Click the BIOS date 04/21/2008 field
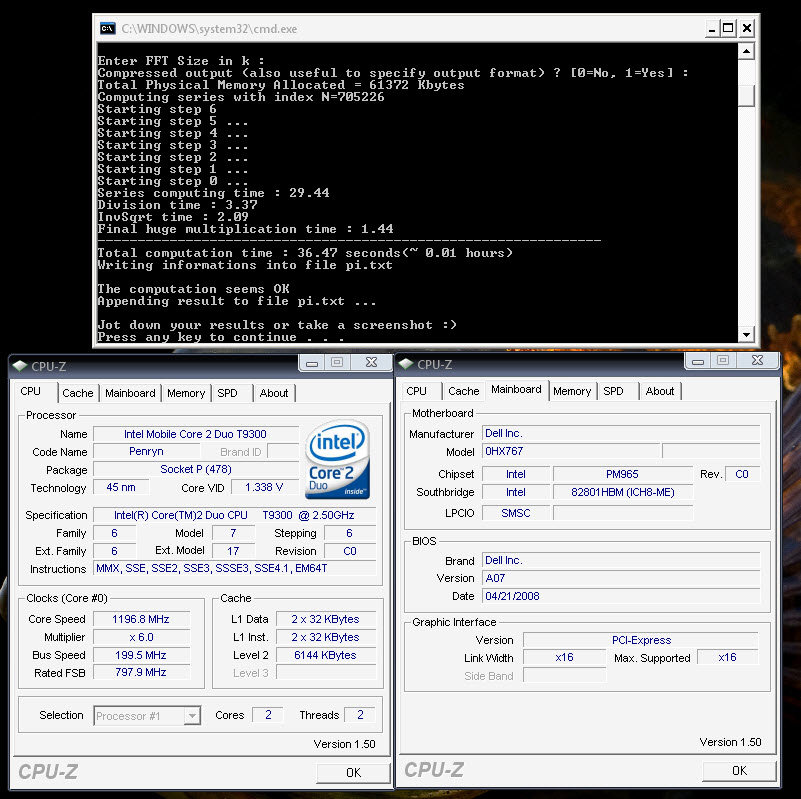801x799 pixels. 621,596
